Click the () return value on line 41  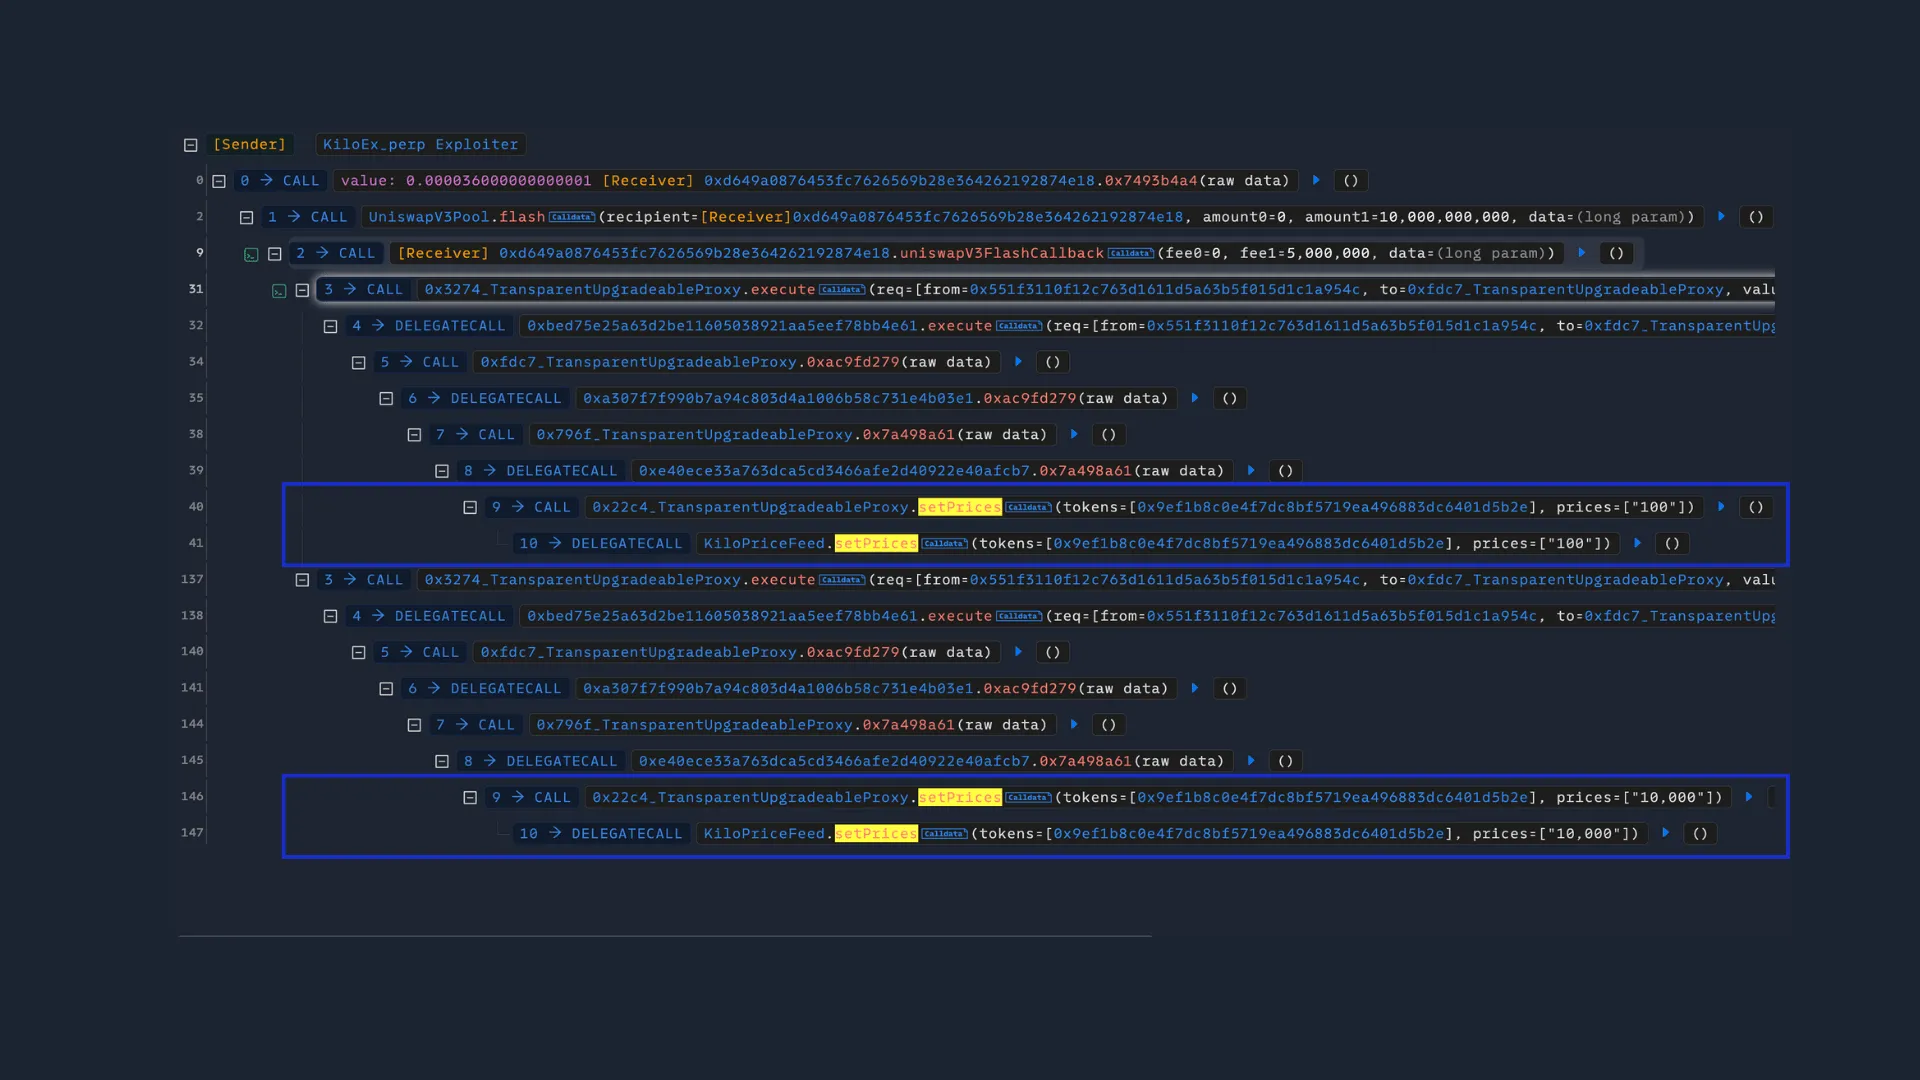click(1672, 543)
